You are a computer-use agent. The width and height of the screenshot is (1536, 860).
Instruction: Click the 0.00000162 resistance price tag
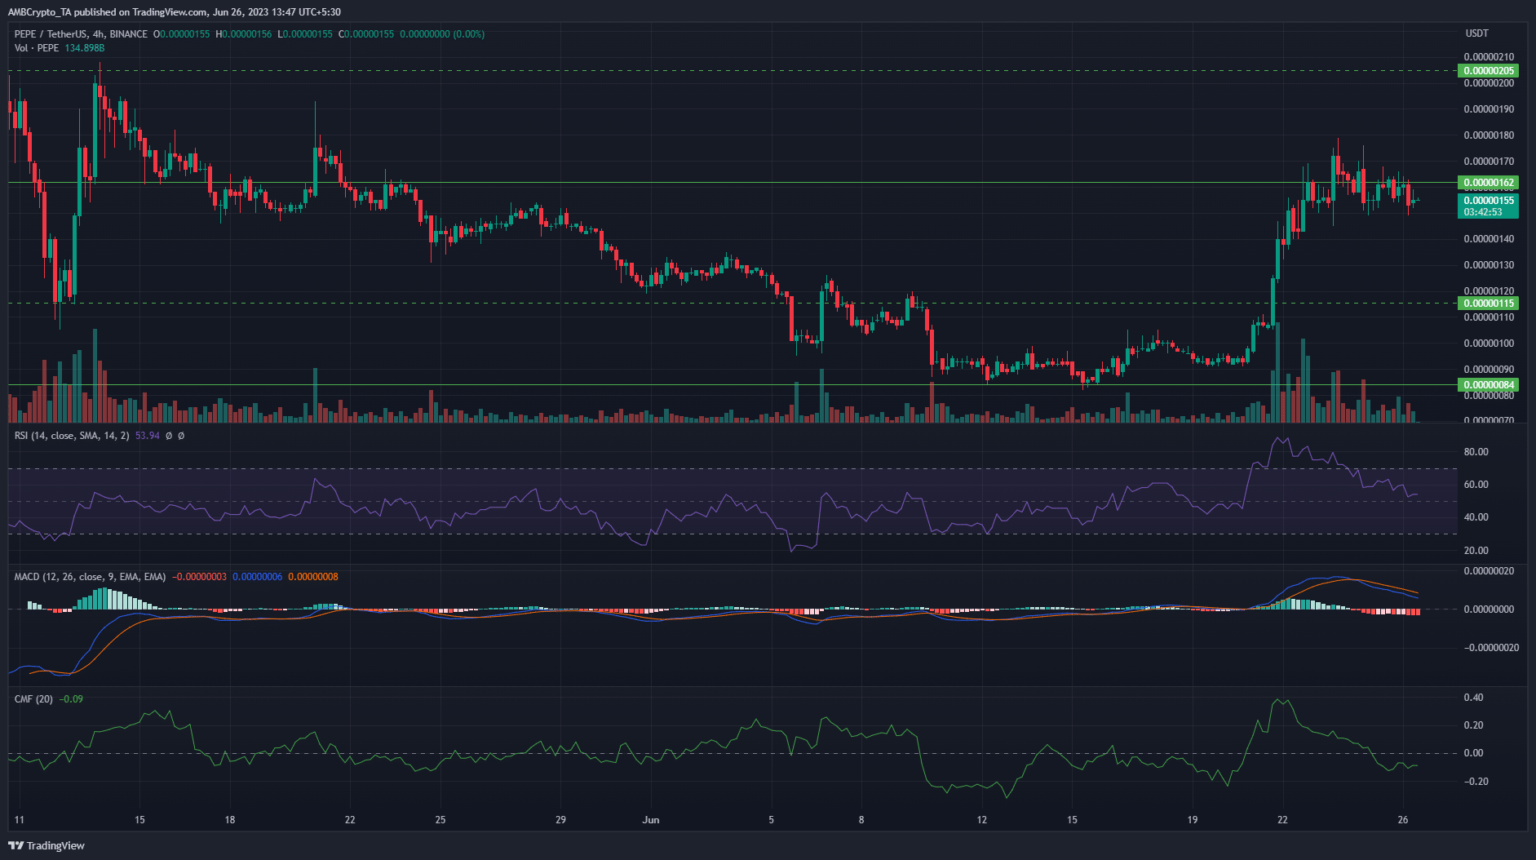[x=1489, y=183]
